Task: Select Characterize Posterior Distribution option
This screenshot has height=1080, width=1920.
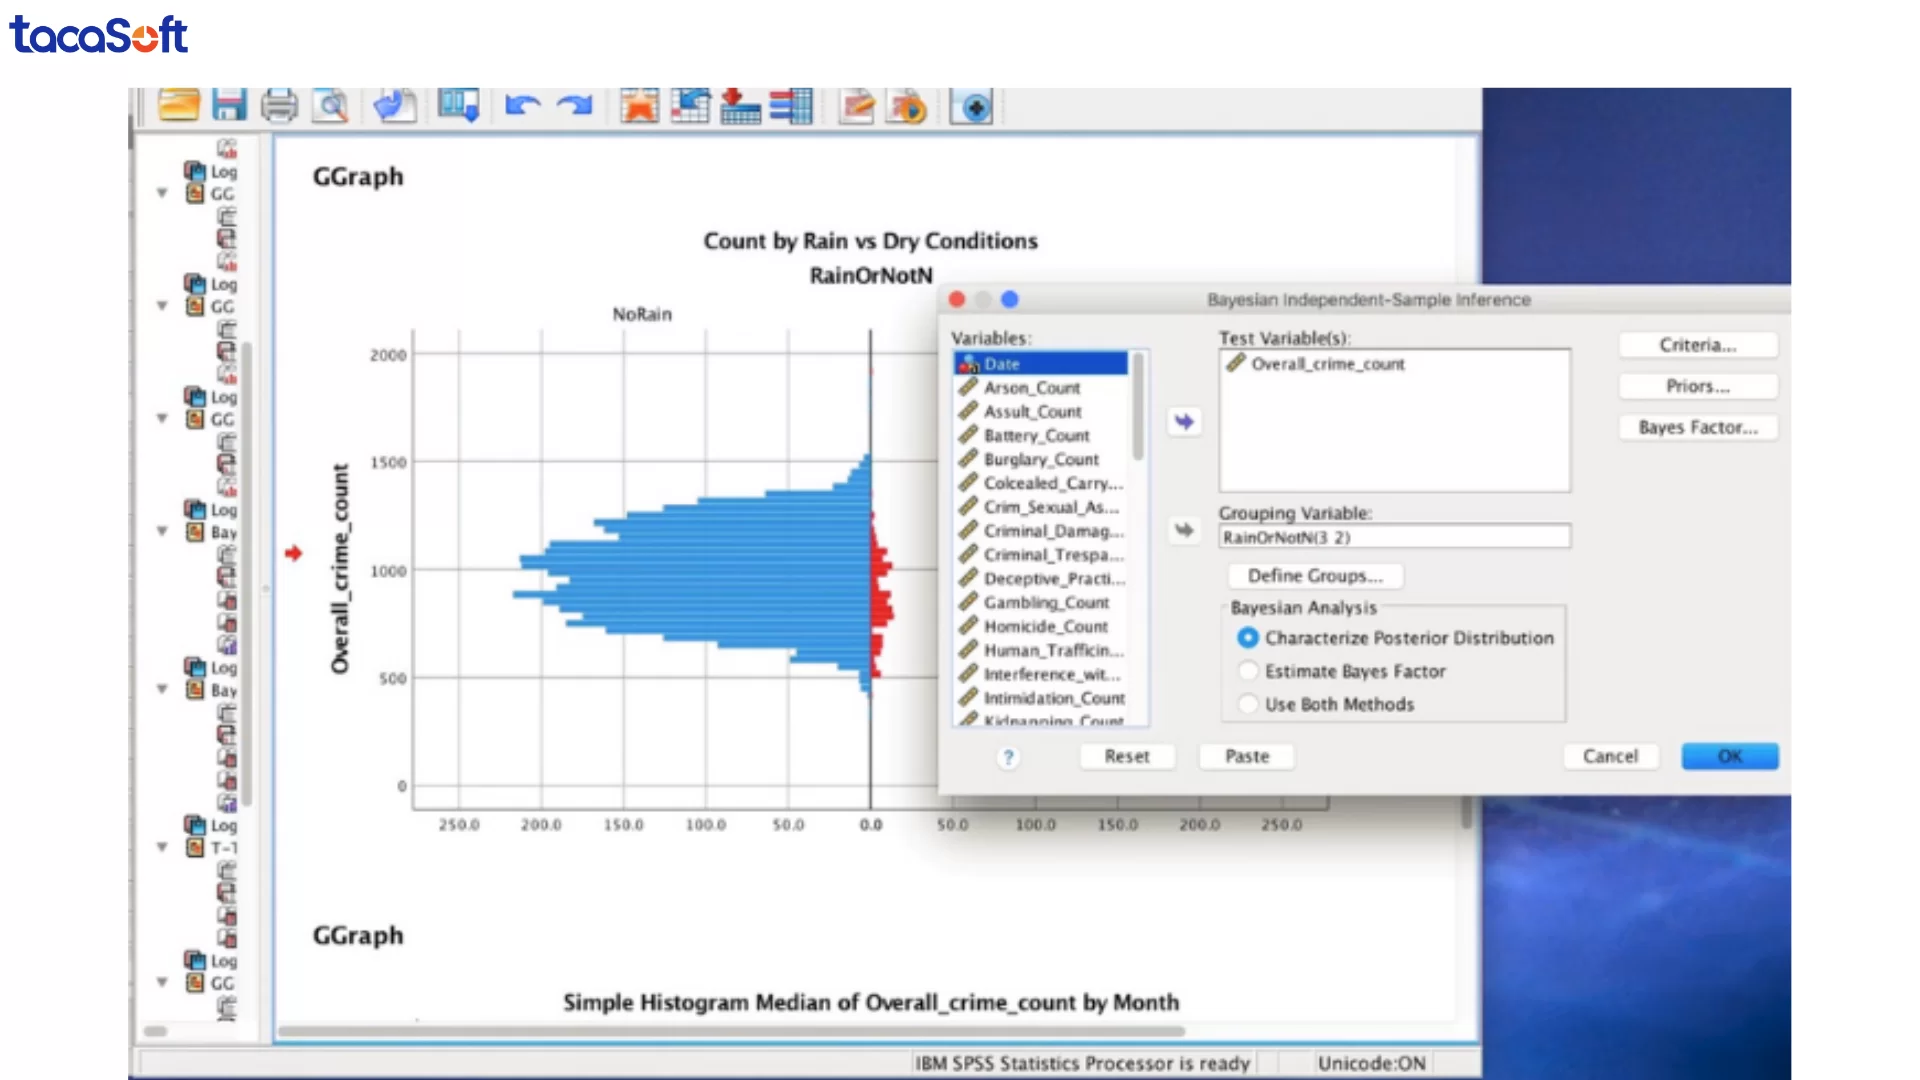Action: pos(1248,638)
